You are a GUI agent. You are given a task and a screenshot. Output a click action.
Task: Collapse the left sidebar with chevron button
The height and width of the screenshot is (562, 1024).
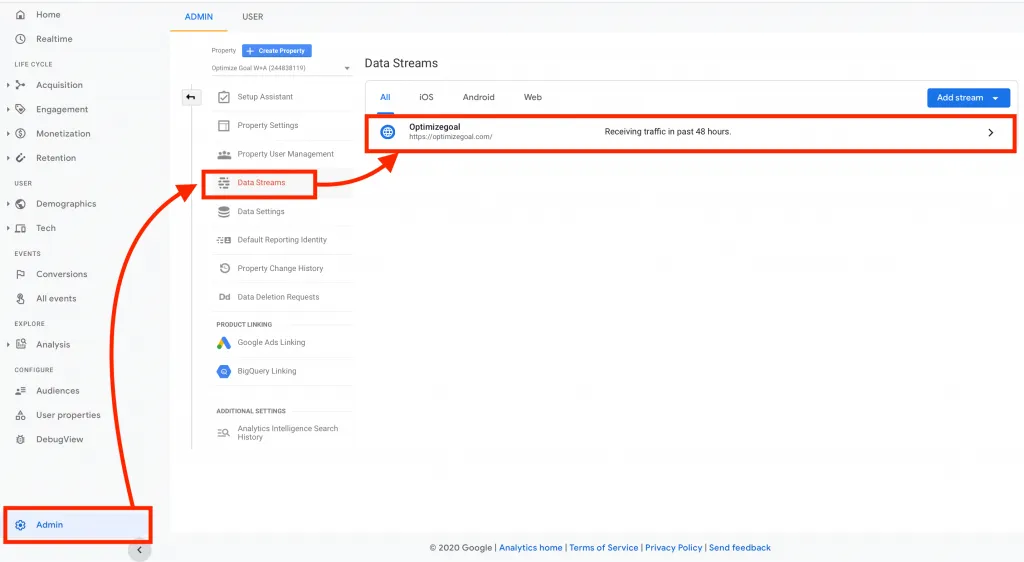(139, 550)
